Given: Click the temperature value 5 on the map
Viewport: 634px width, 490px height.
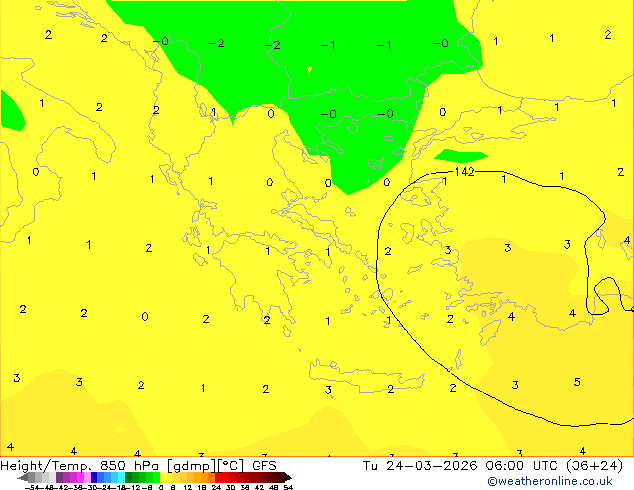Looking at the screenshot, I should [x=577, y=382].
